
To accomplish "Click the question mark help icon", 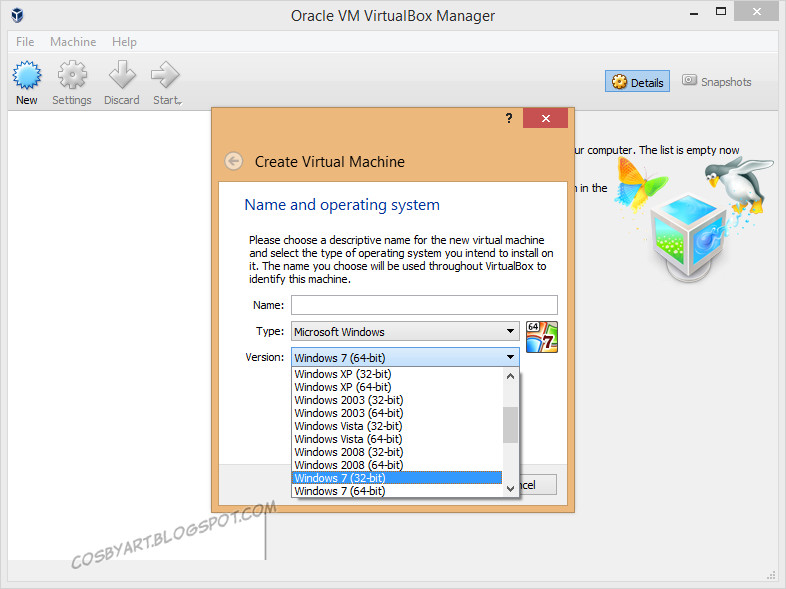I will pos(509,118).
